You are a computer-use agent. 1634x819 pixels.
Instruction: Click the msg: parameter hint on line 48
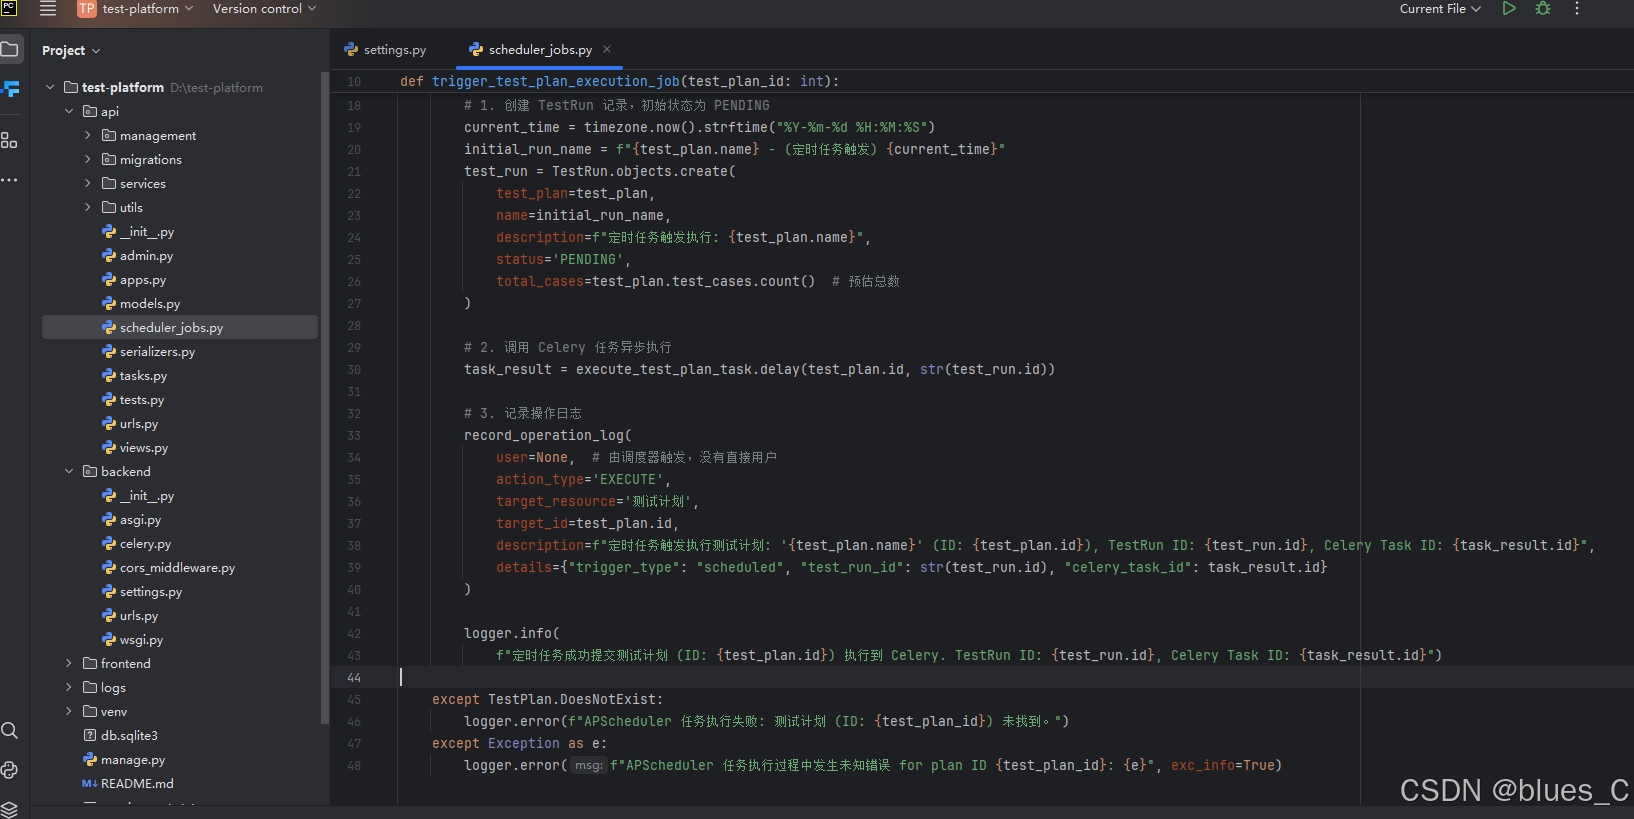pos(588,766)
